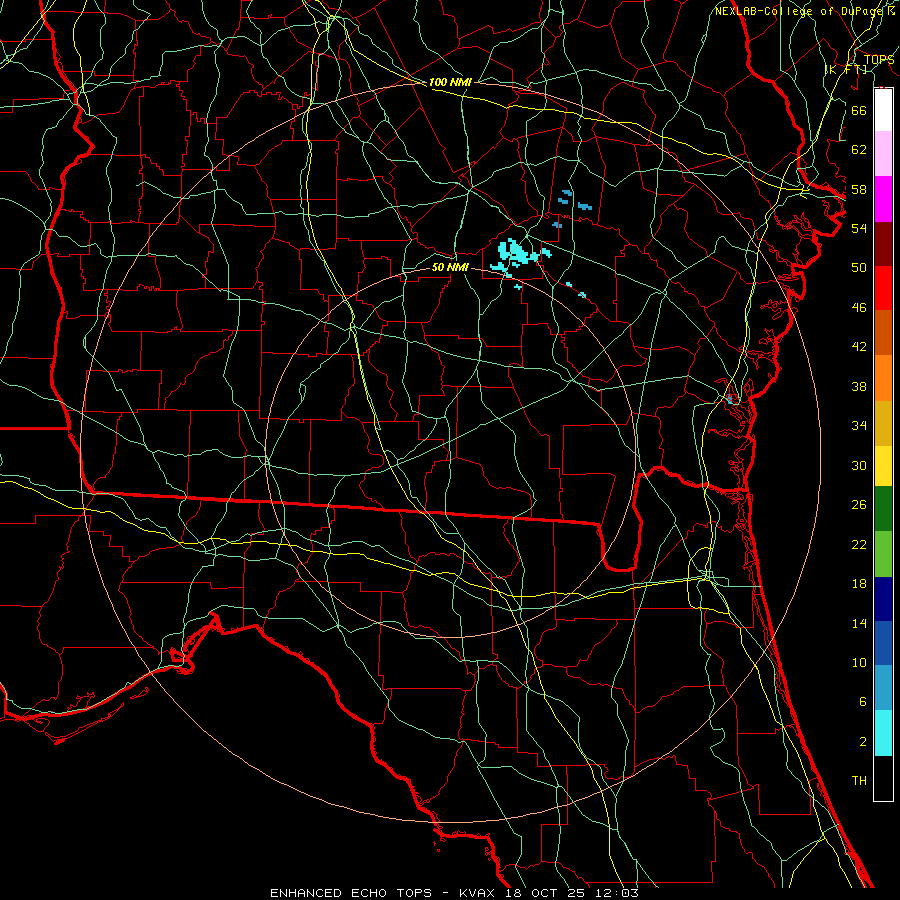
Task: Click the "K FT" legend units label
Action: pyautogui.click(x=847, y=69)
